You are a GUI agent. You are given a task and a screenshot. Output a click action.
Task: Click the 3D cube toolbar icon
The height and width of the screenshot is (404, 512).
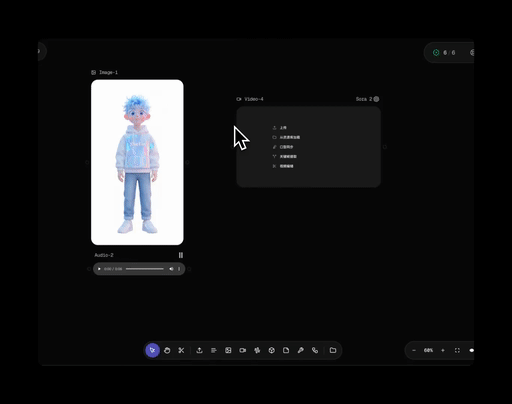(272, 350)
